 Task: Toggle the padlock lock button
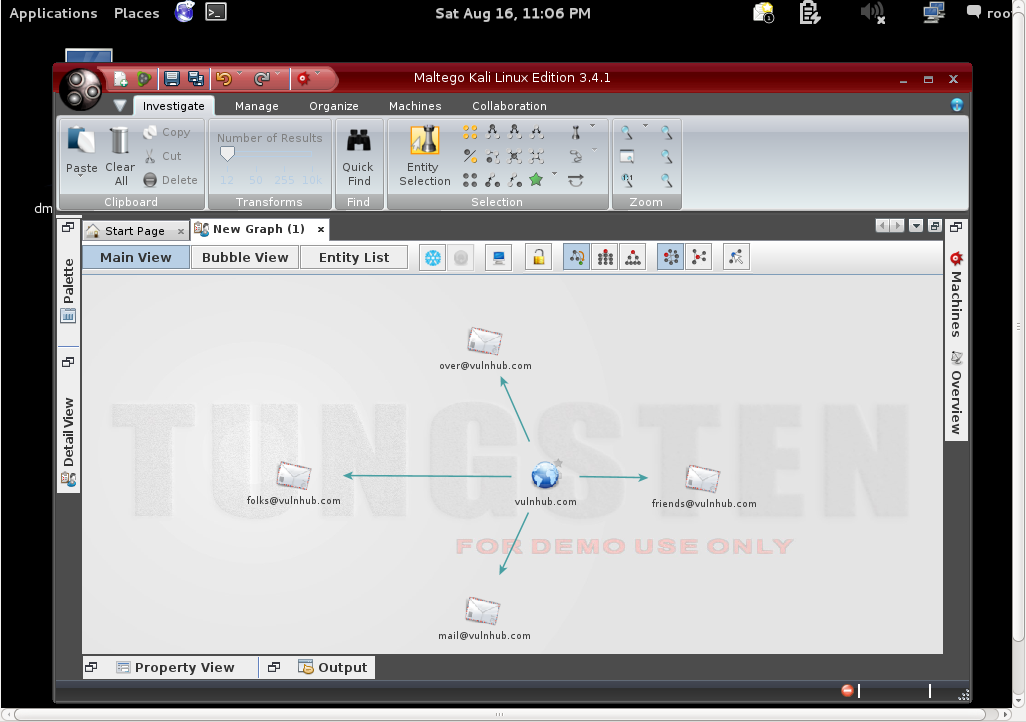(x=539, y=258)
